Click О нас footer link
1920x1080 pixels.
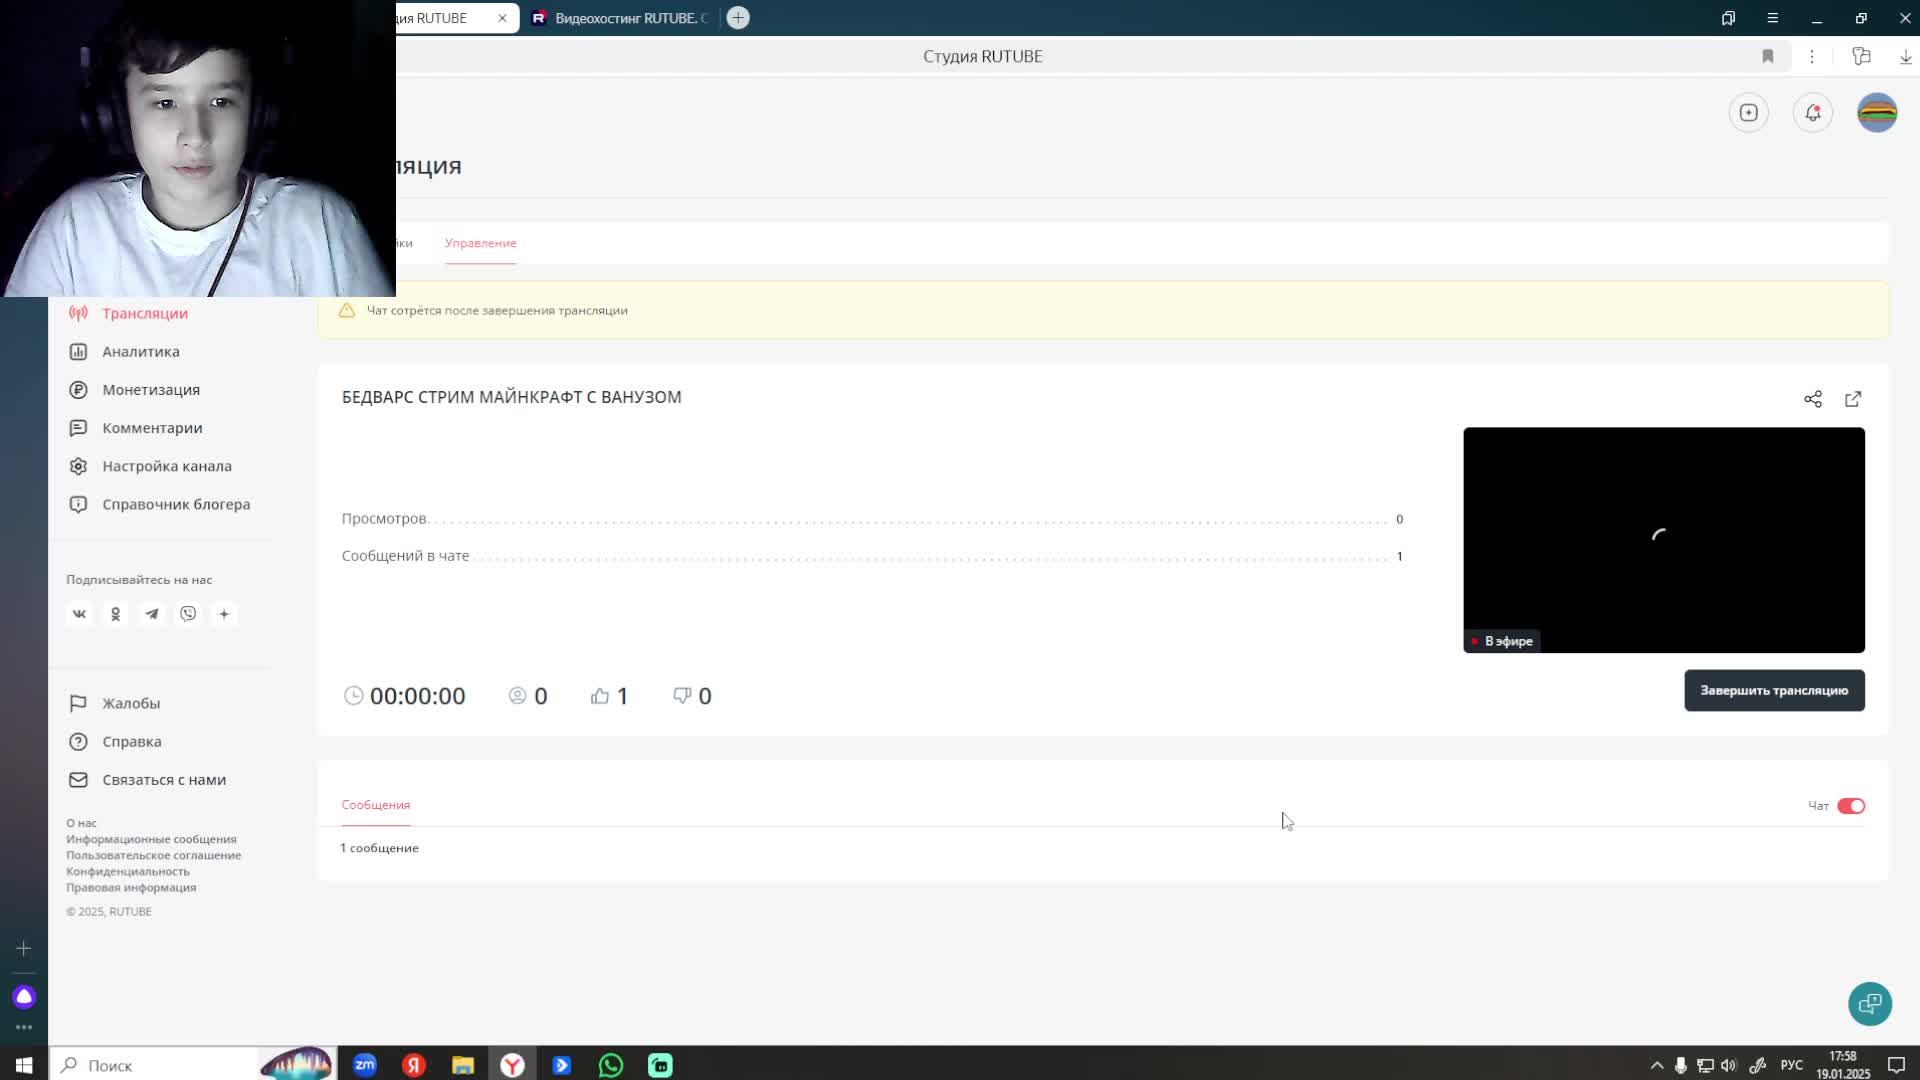[x=81, y=823]
